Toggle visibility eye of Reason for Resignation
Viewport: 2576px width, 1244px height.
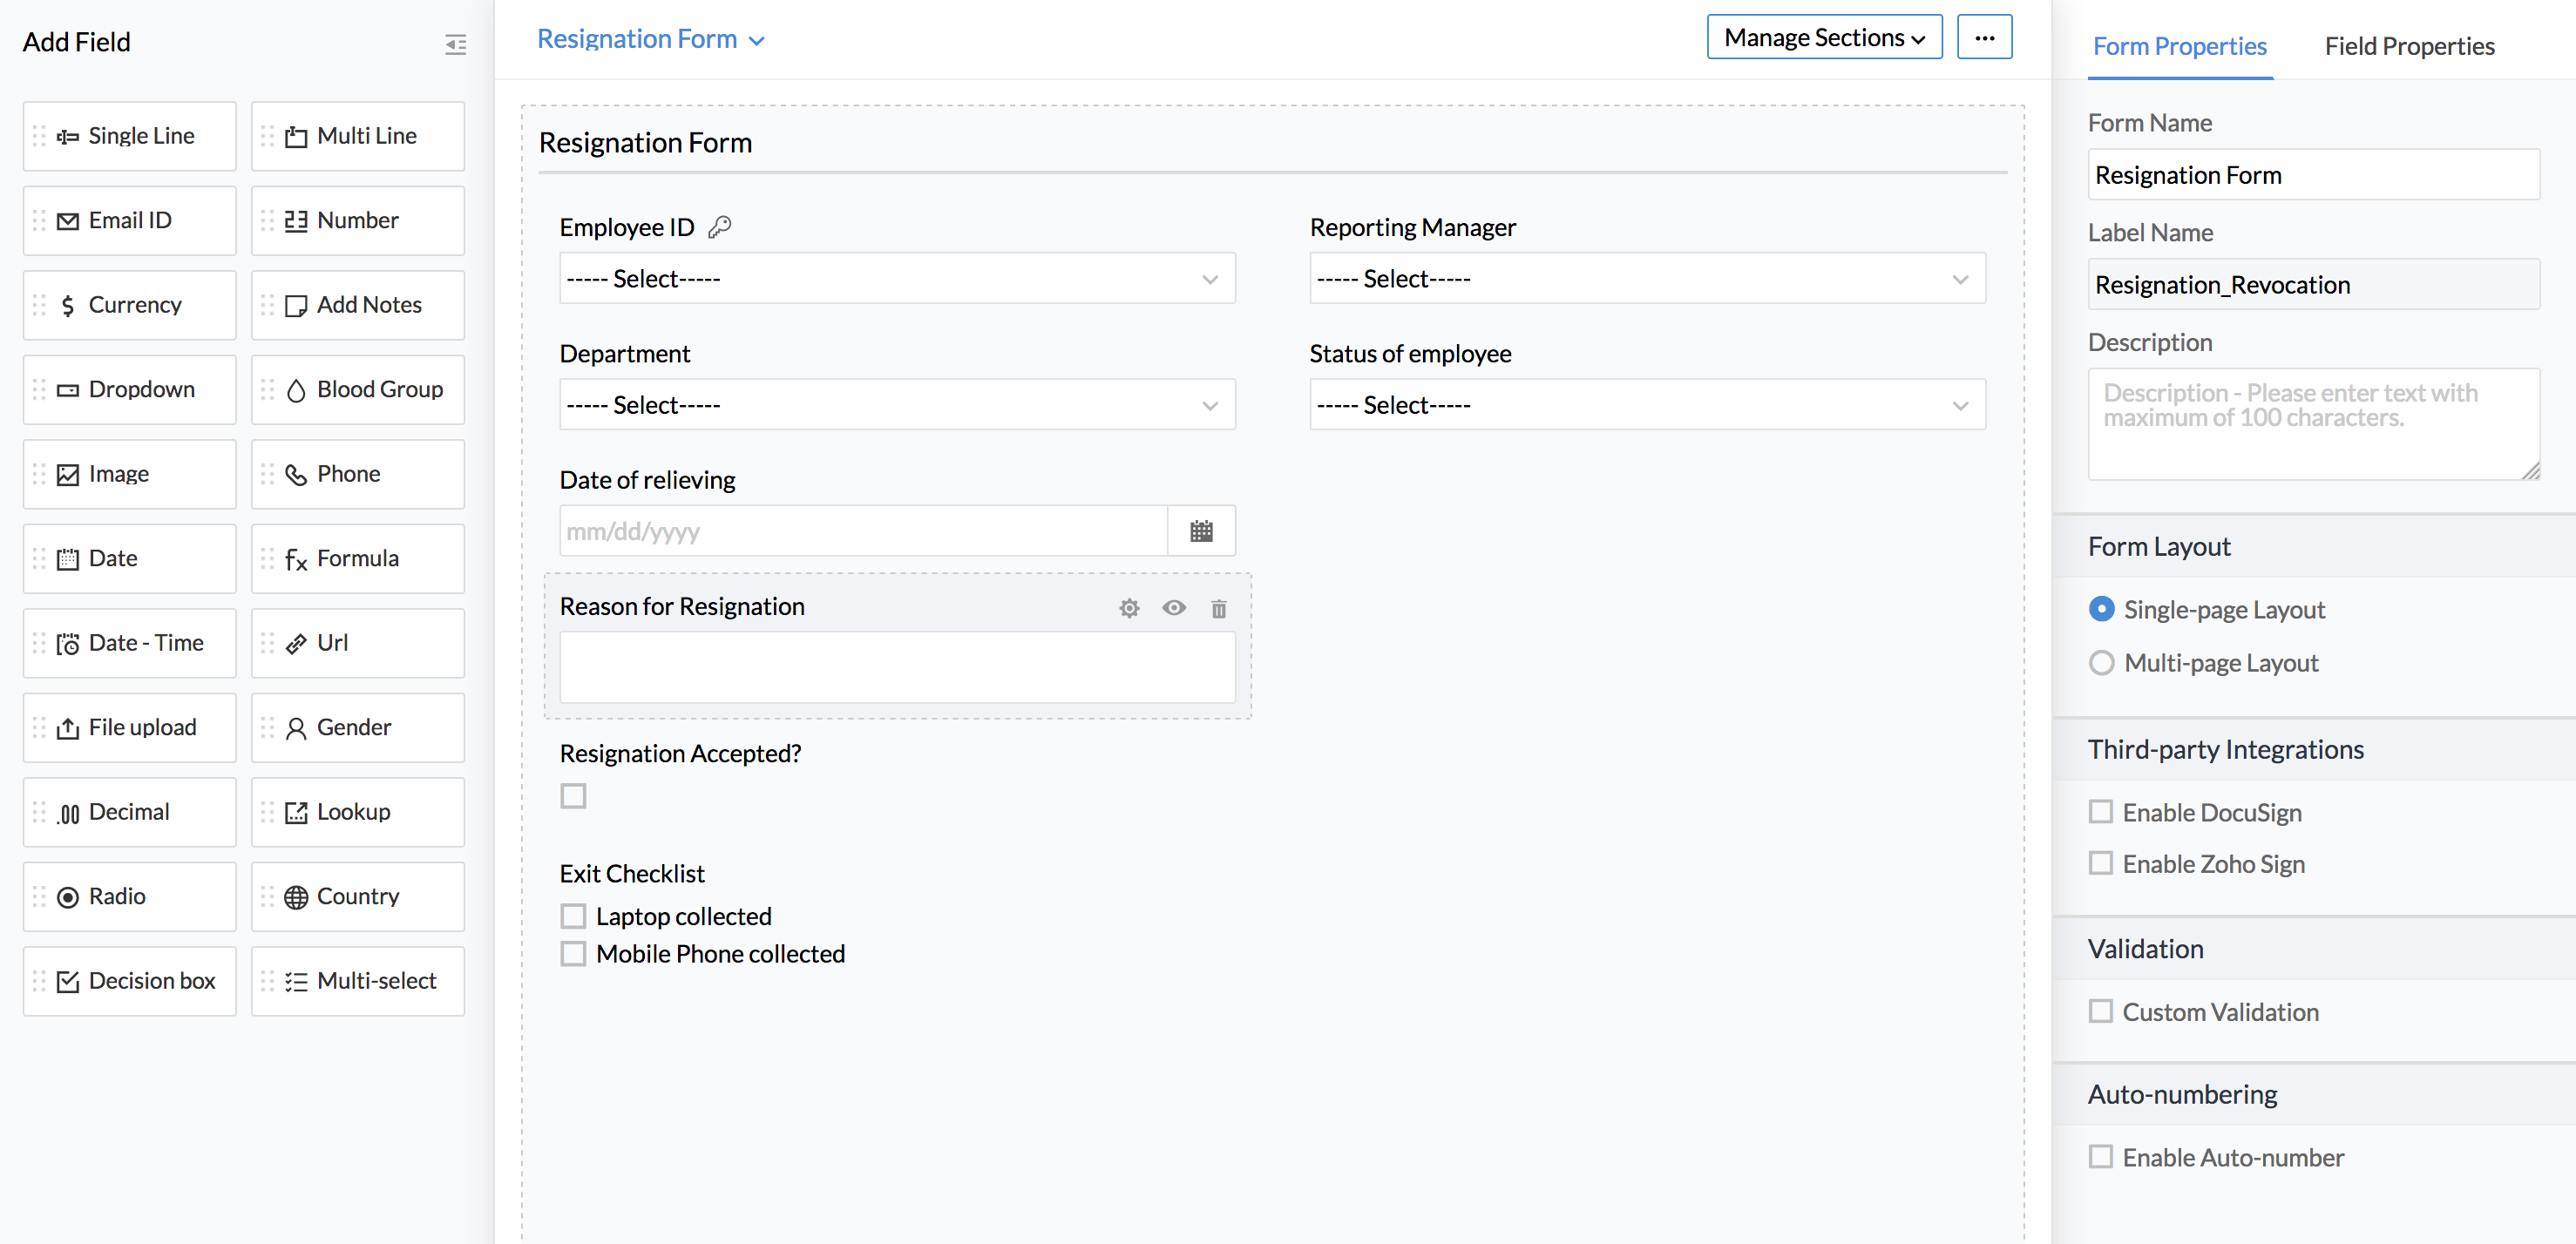tap(1174, 608)
